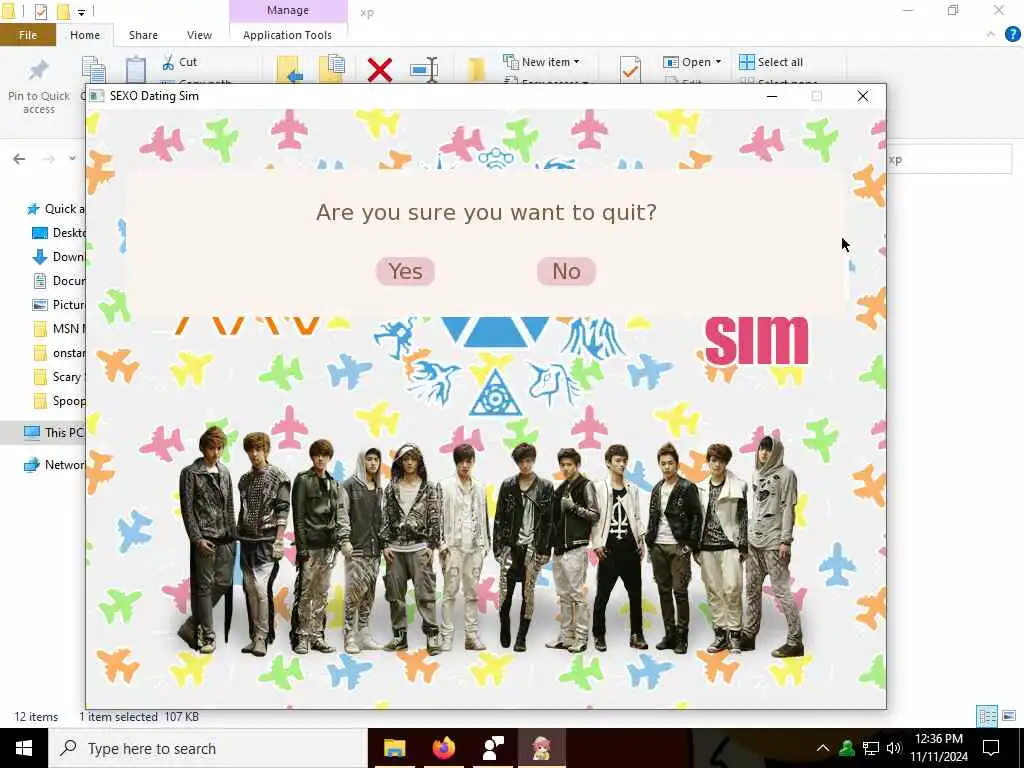Click the Manage contextual tab

(287, 10)
